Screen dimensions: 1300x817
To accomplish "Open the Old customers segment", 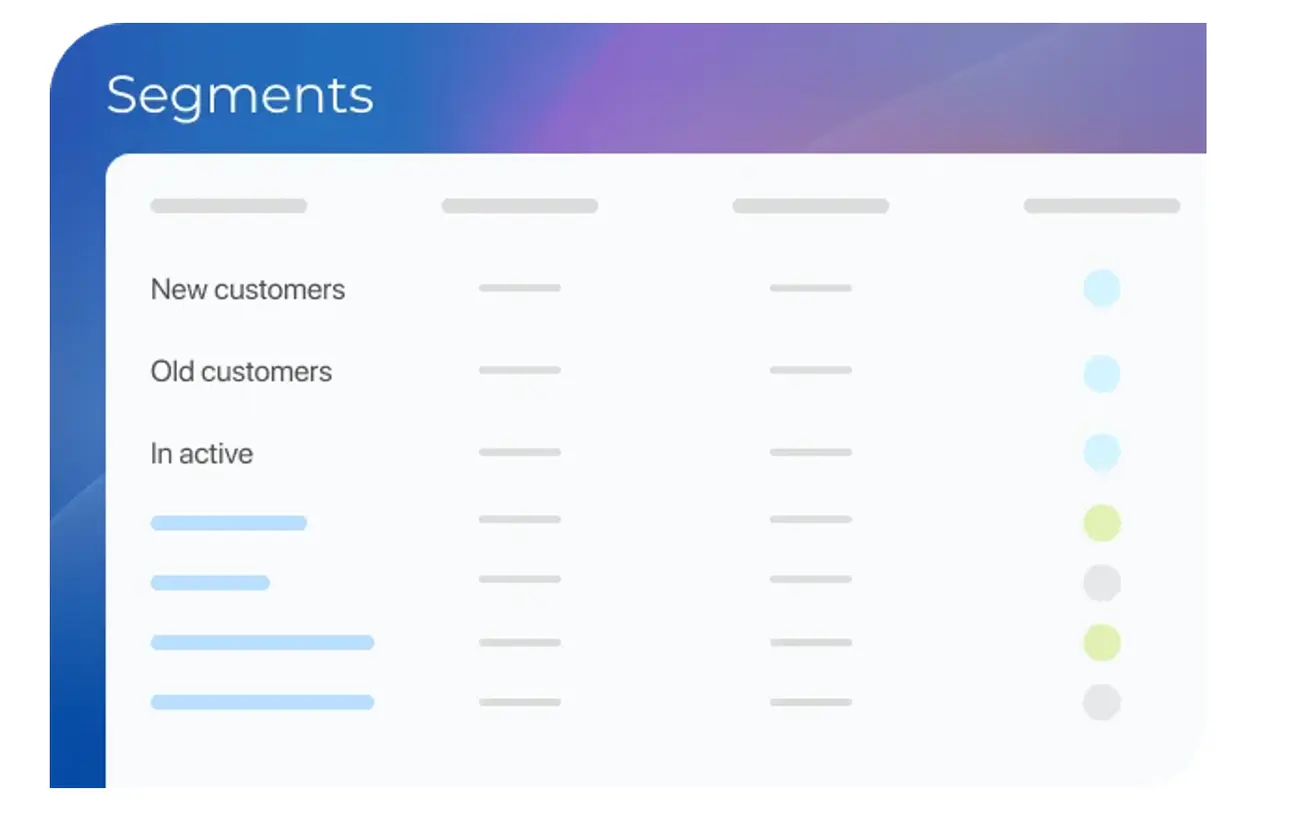I will [x=241, y=372].
